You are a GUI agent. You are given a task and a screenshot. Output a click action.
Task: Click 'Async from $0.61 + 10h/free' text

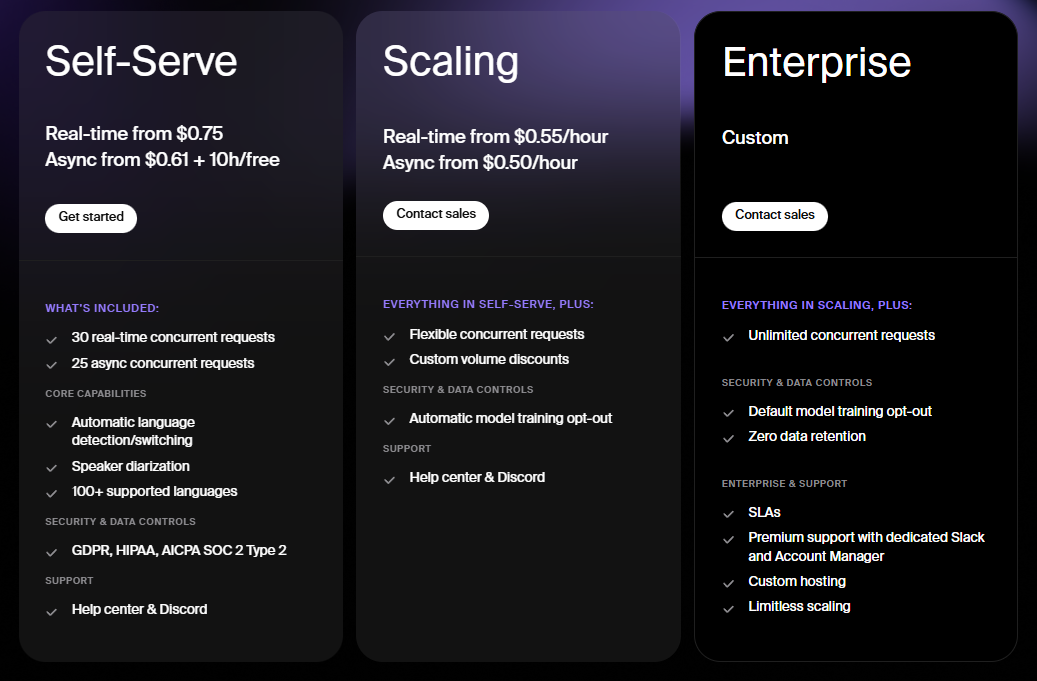point(162,159)
